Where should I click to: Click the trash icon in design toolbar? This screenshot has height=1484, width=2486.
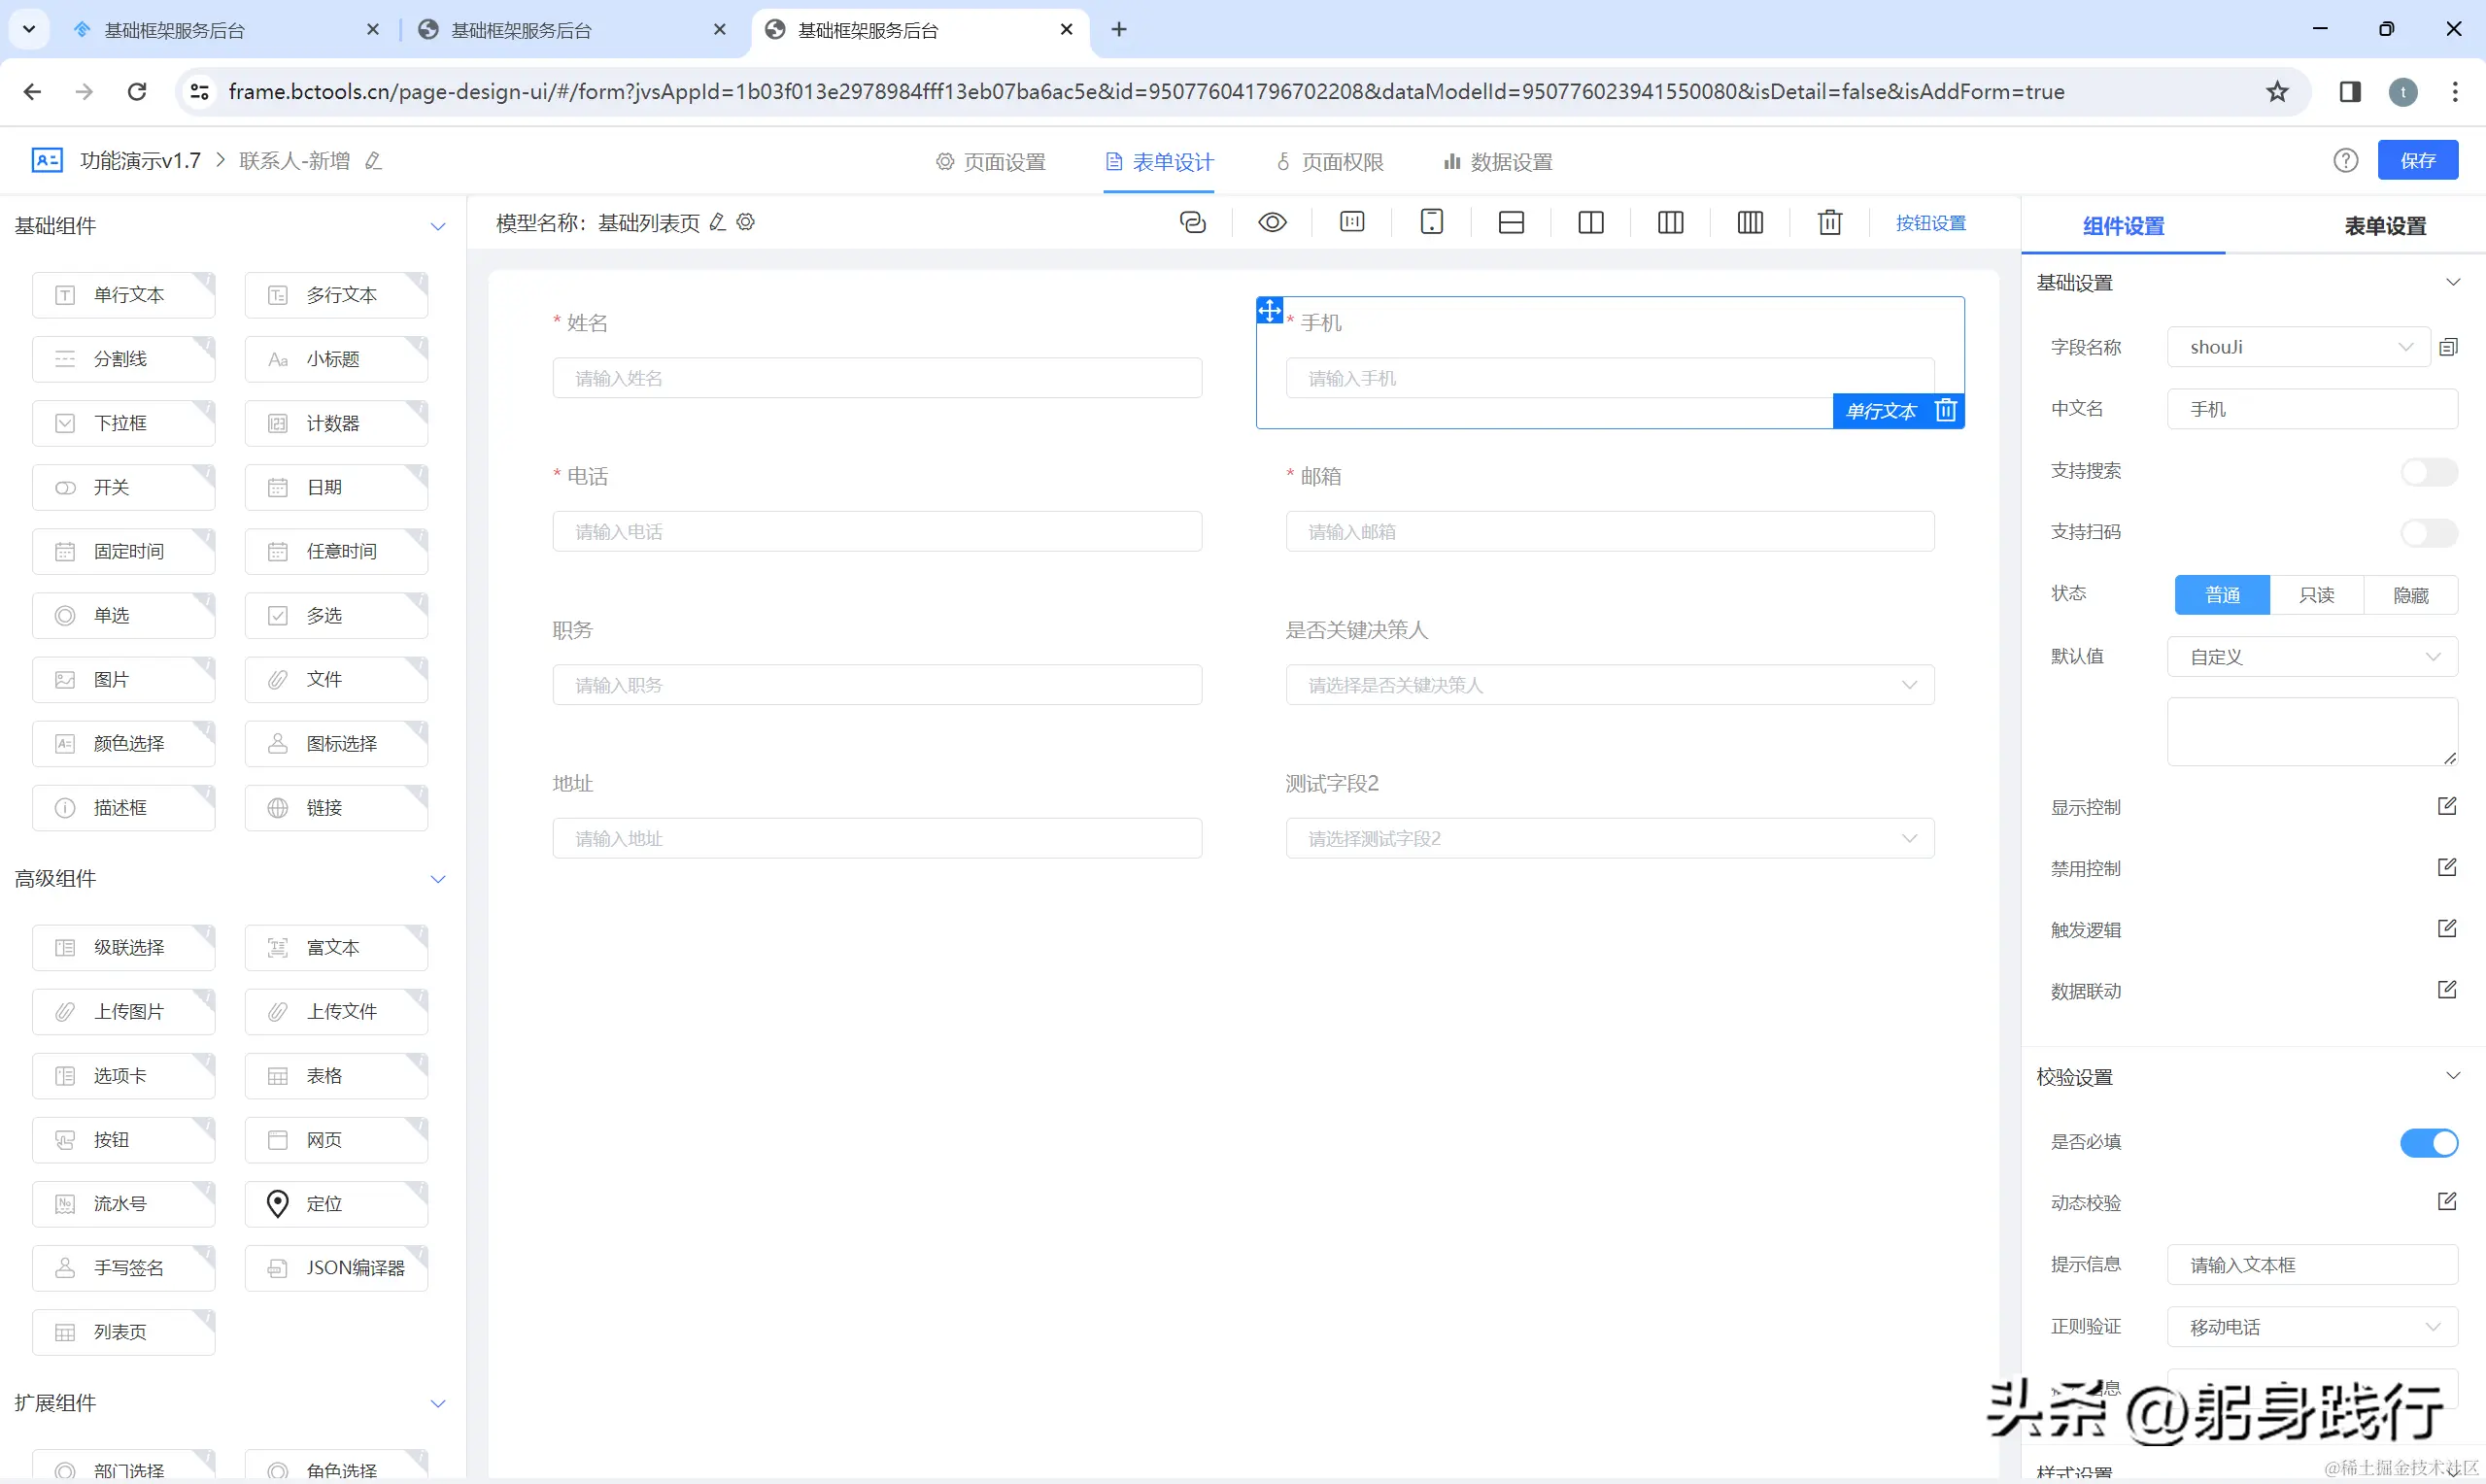pos(1830,222)
